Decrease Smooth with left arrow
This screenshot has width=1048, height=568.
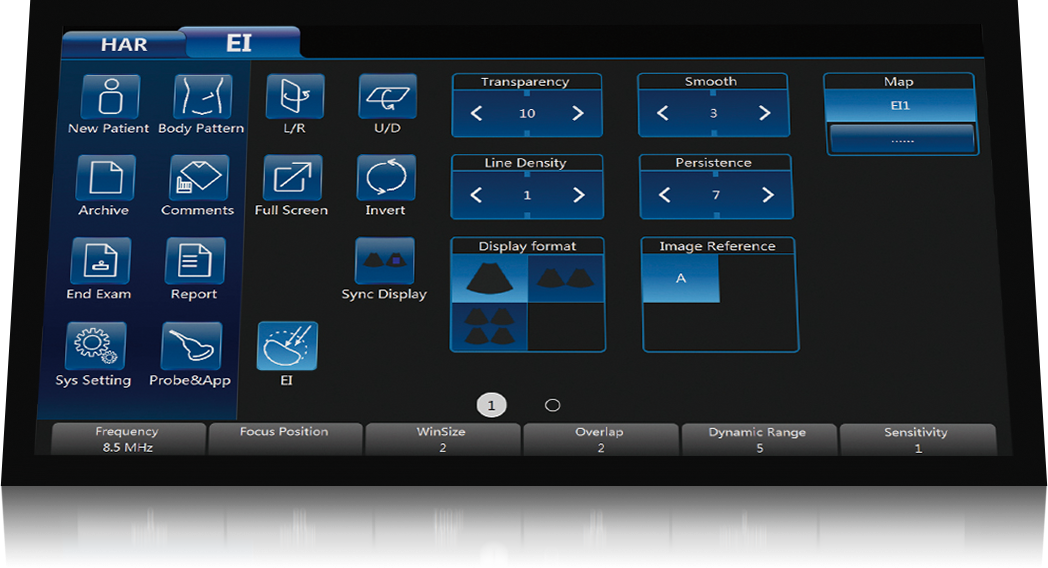click(662, 114)
